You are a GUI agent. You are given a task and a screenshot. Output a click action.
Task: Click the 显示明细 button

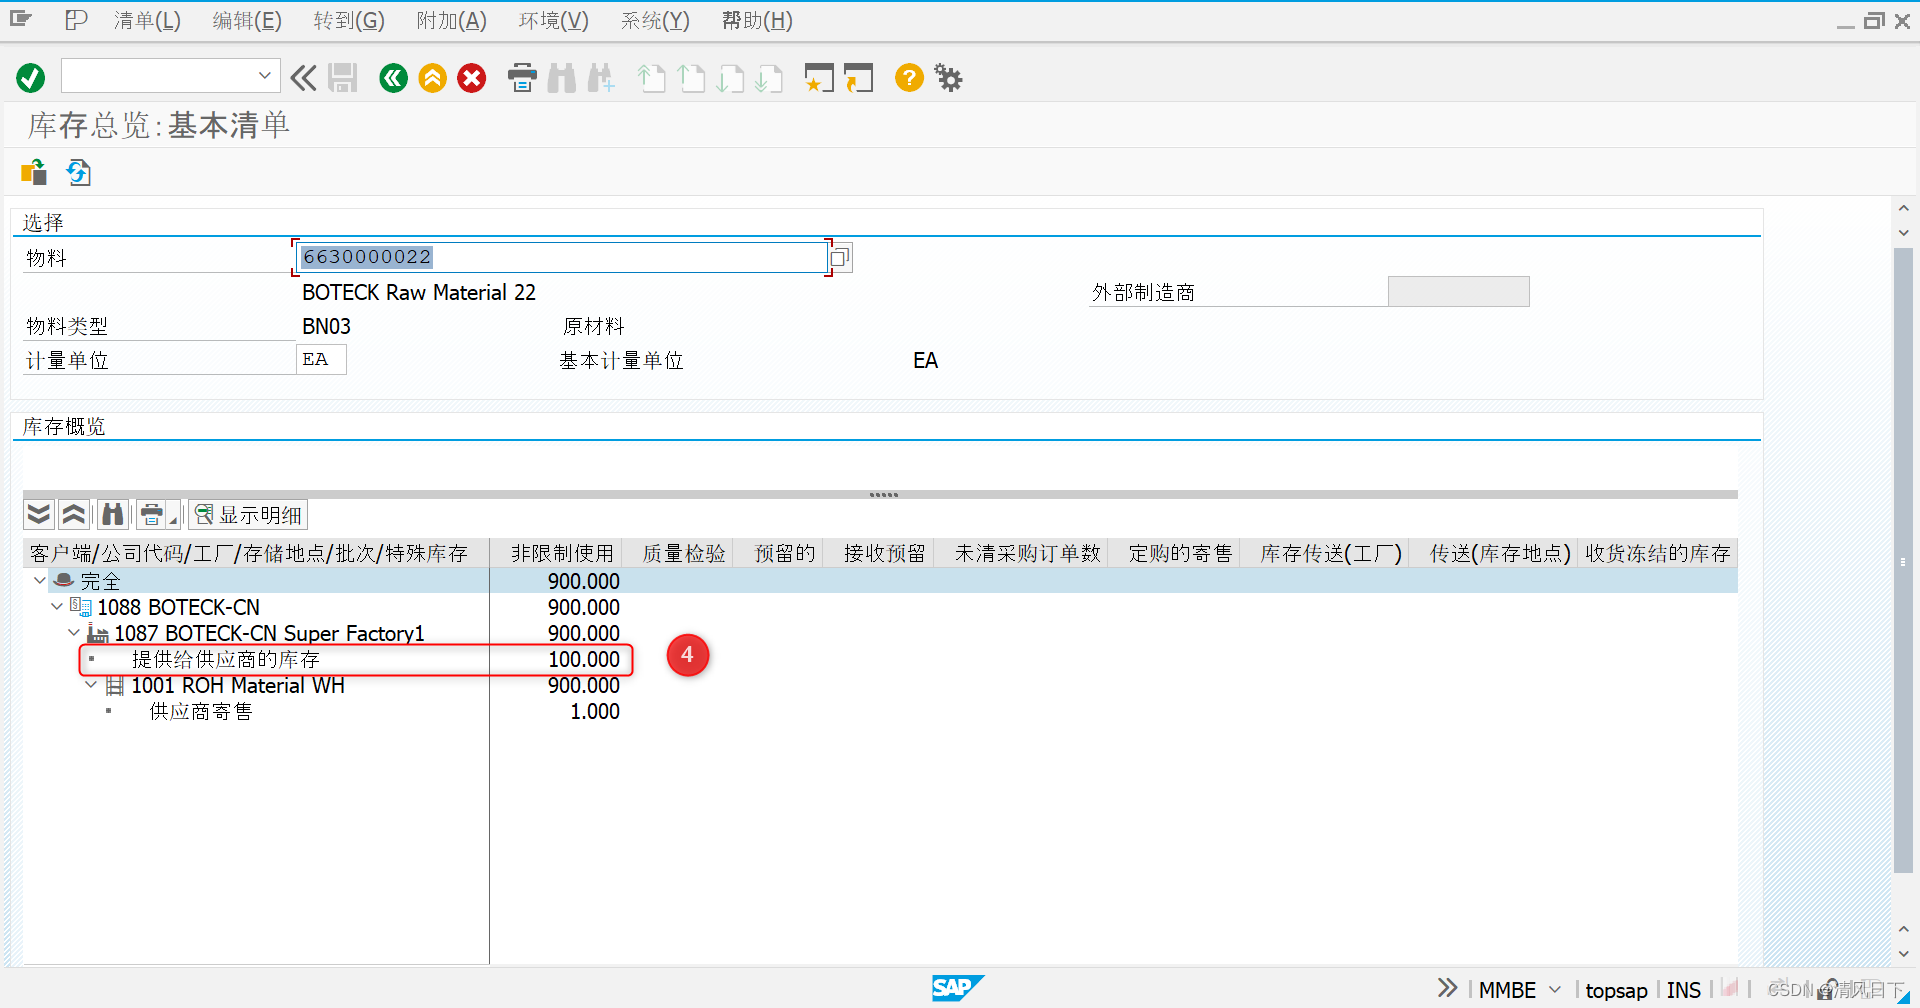[x=248, y=515]
